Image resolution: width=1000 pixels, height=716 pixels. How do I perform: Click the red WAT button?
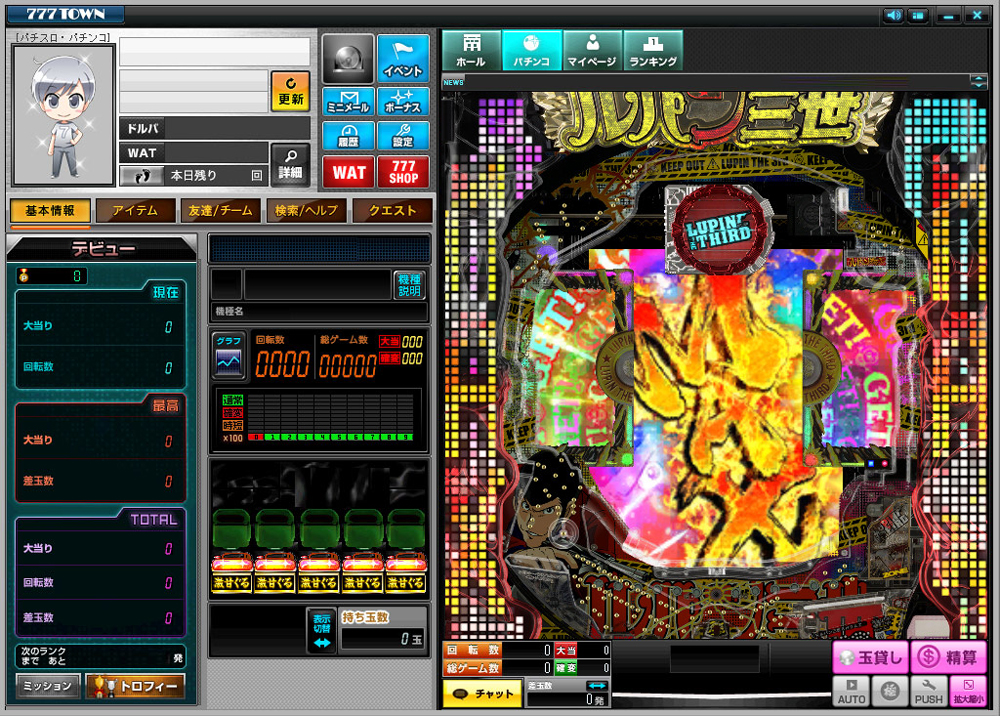pyautogui.click(x=348, y=172)
